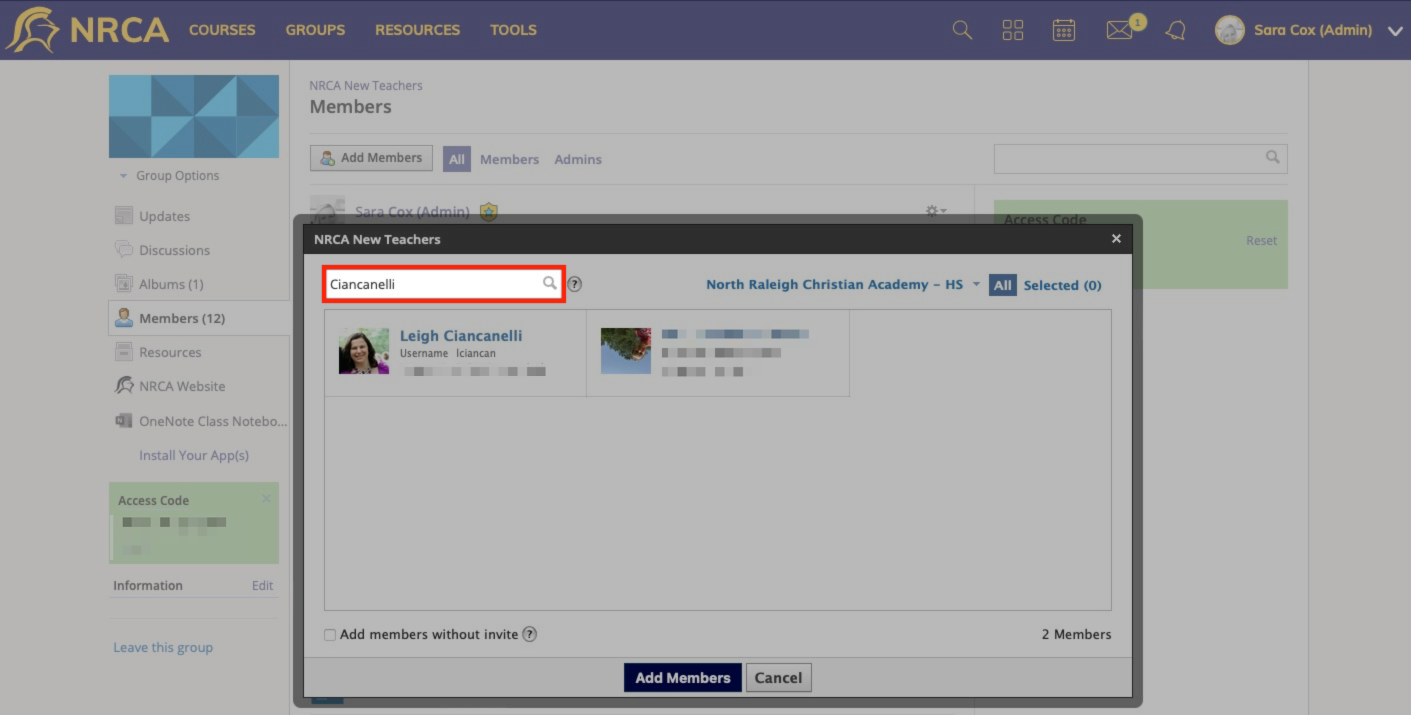Image resolution: width=1411 pixels, height=715 pixels.
Task: Open the RESOURCES menu
Action: pyautogui.click(x=418, y=30)
